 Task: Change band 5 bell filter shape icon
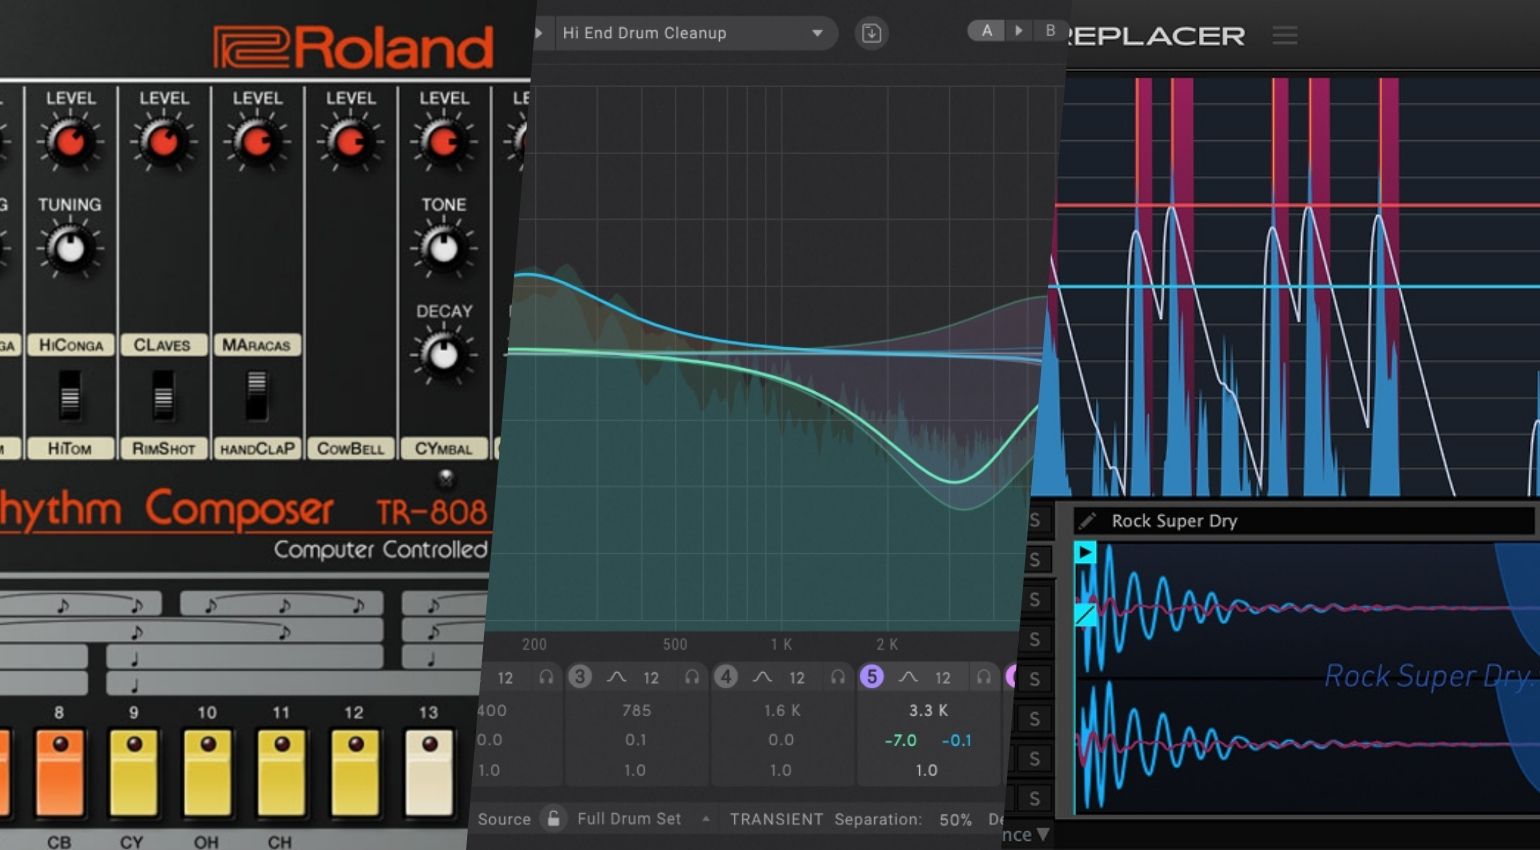[x=908, y=677]
